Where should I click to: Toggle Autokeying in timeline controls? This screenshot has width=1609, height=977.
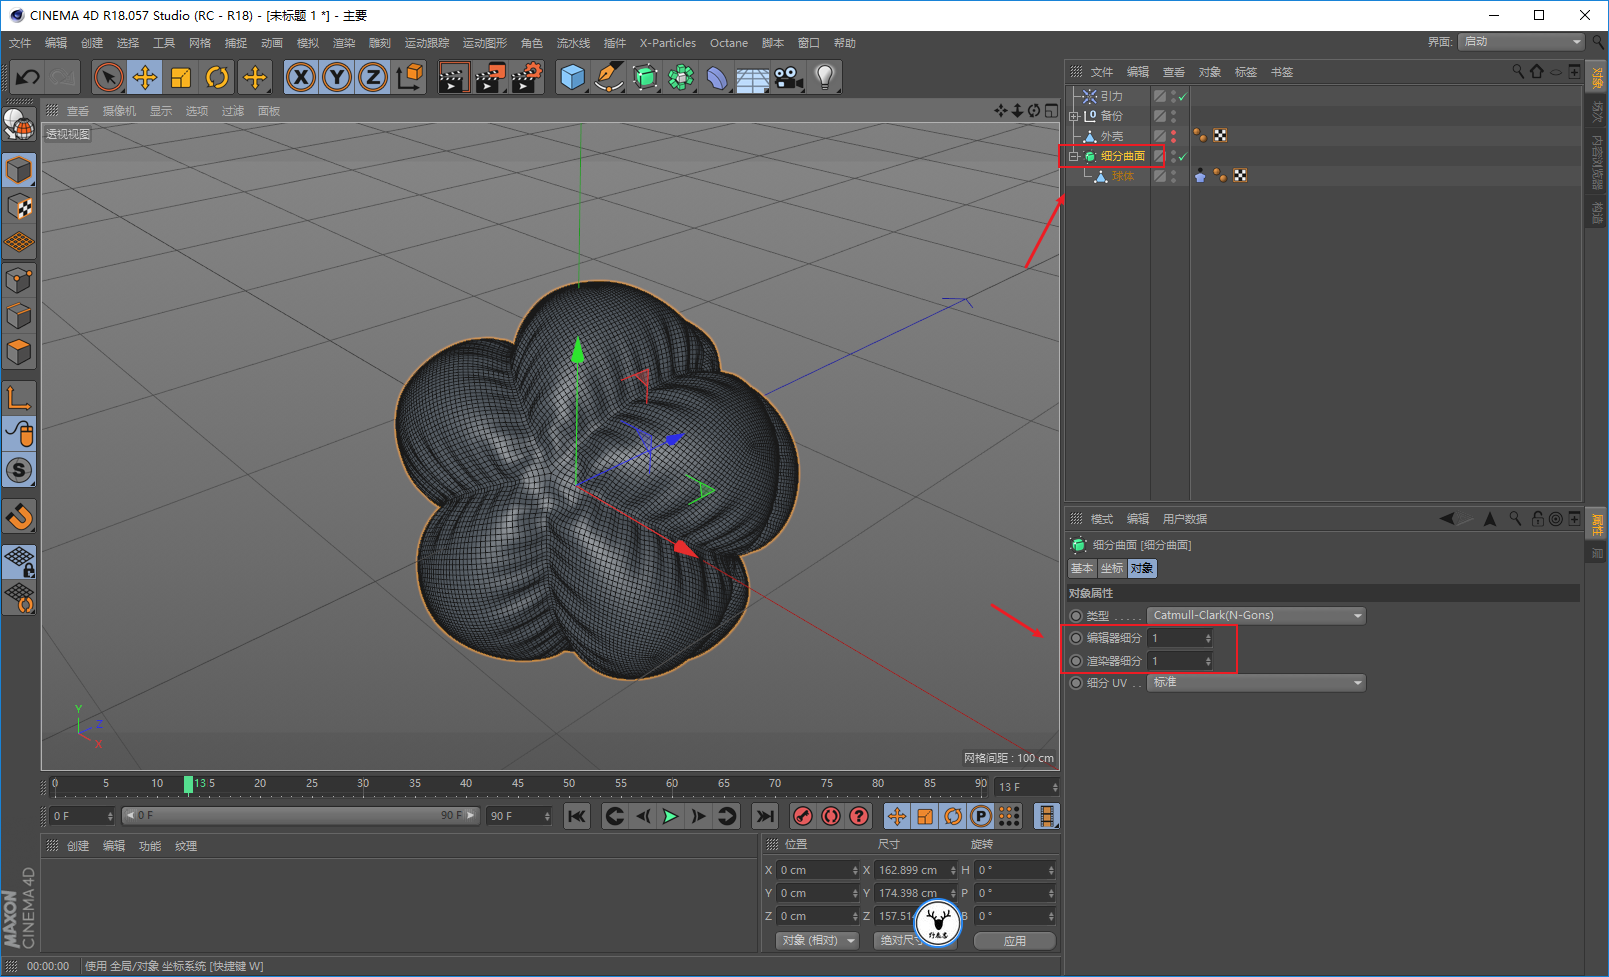click(830, 816)
